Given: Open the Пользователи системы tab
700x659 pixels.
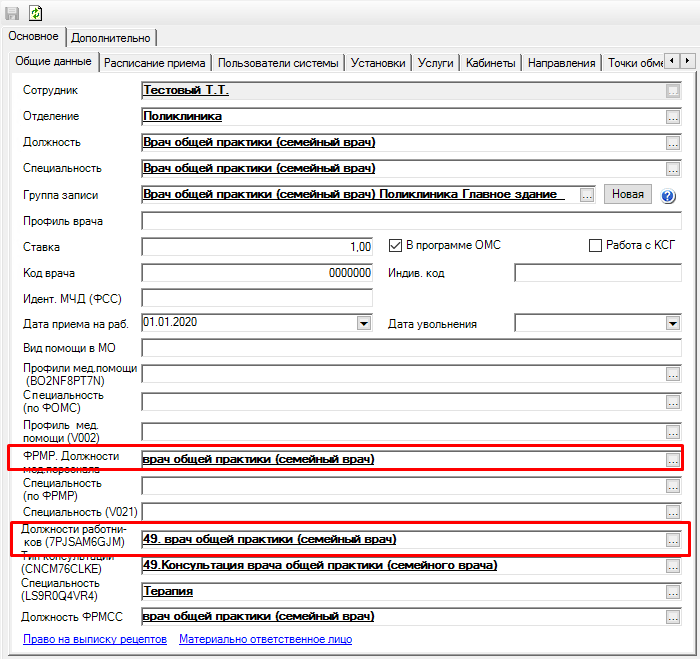Looking at the screenshot, I should point(278,63).
